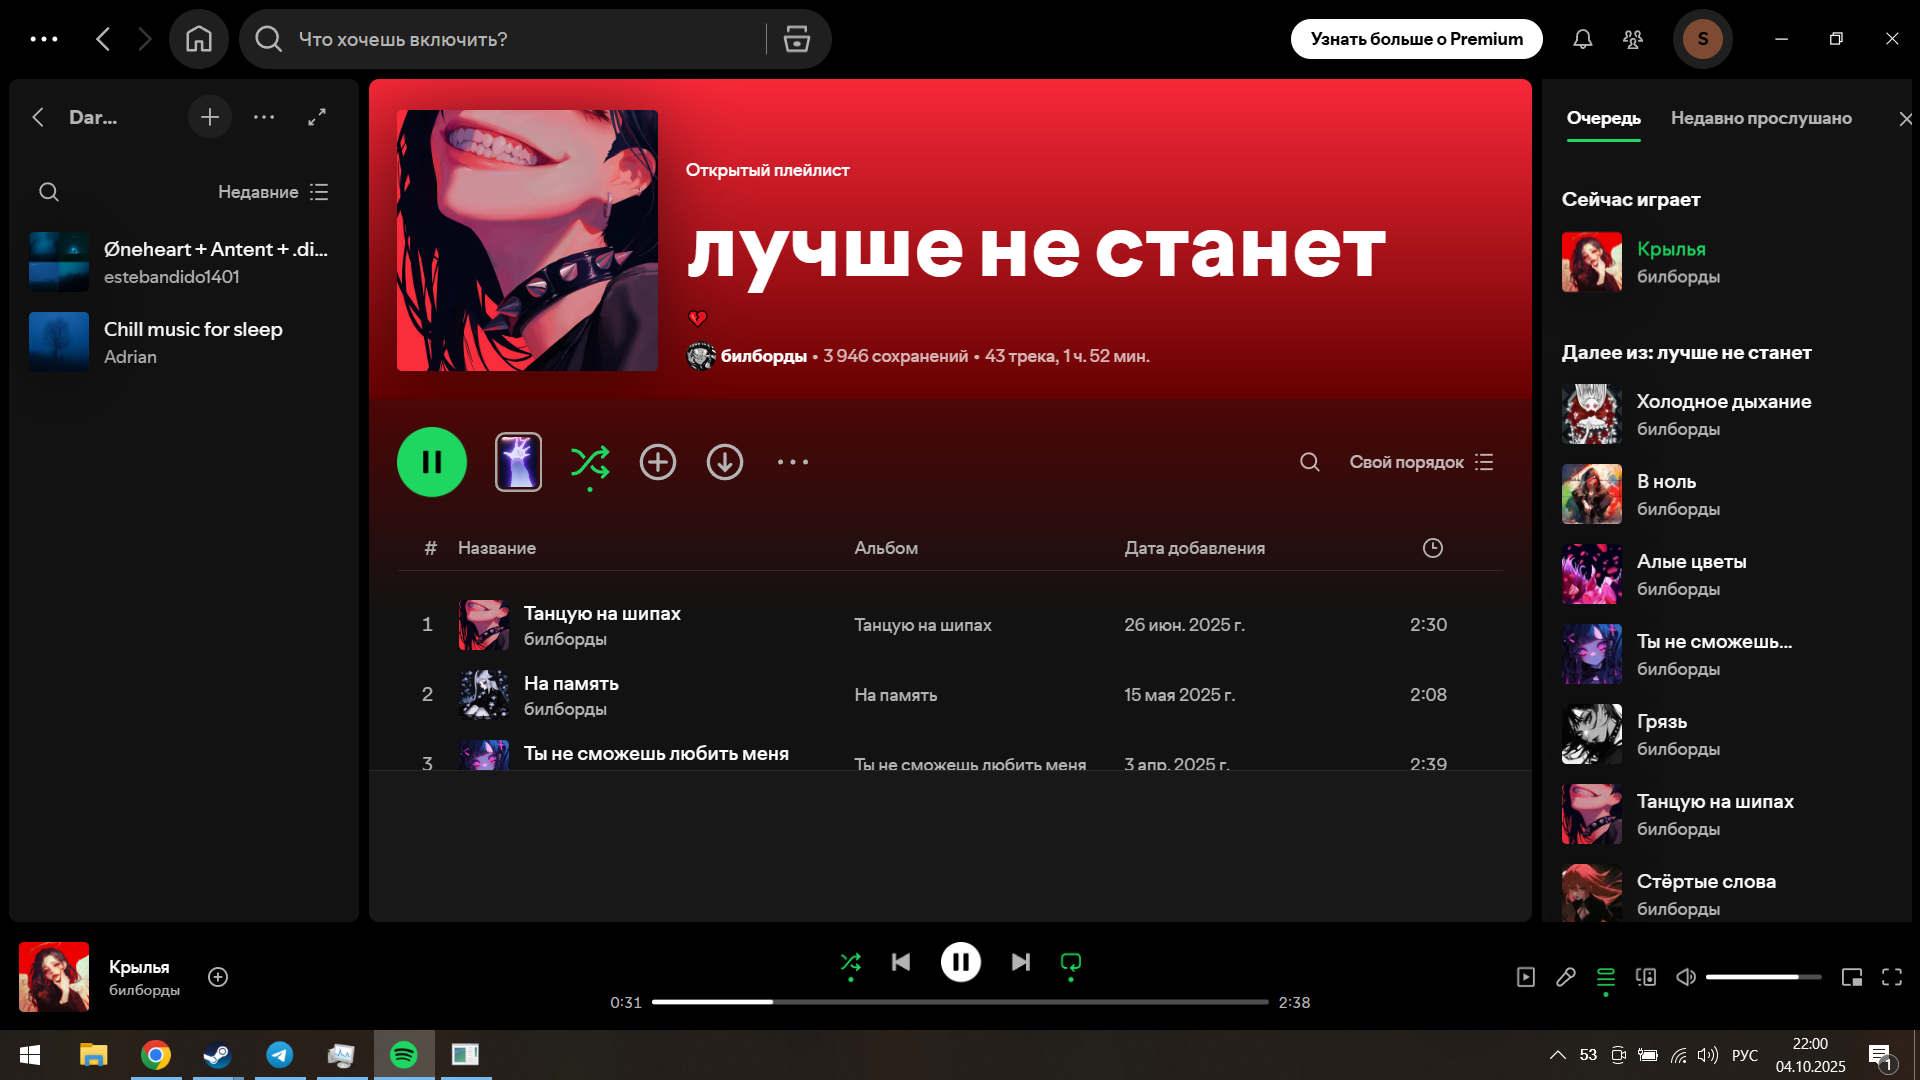Expand the library panel with arrows icon

[x=317, y=117]
